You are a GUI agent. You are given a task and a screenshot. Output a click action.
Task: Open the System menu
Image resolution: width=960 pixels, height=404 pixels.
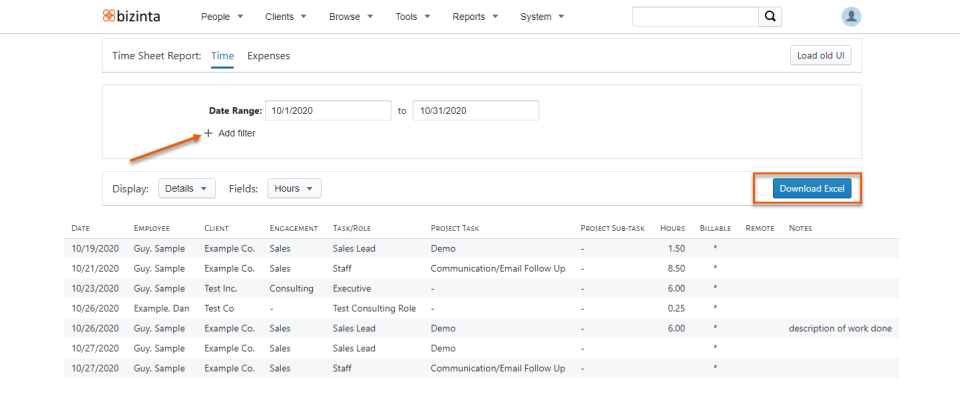(x=542, y=17)
